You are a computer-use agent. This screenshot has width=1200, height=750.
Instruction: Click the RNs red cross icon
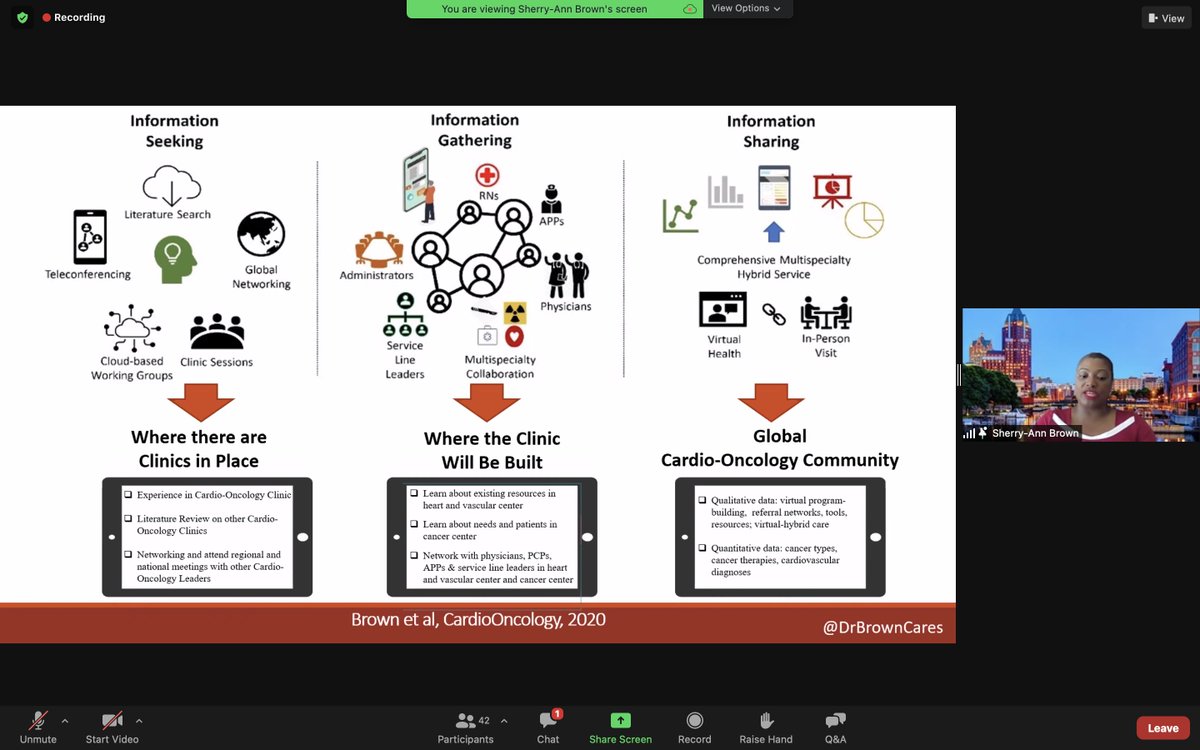click(x=487, y=176)
